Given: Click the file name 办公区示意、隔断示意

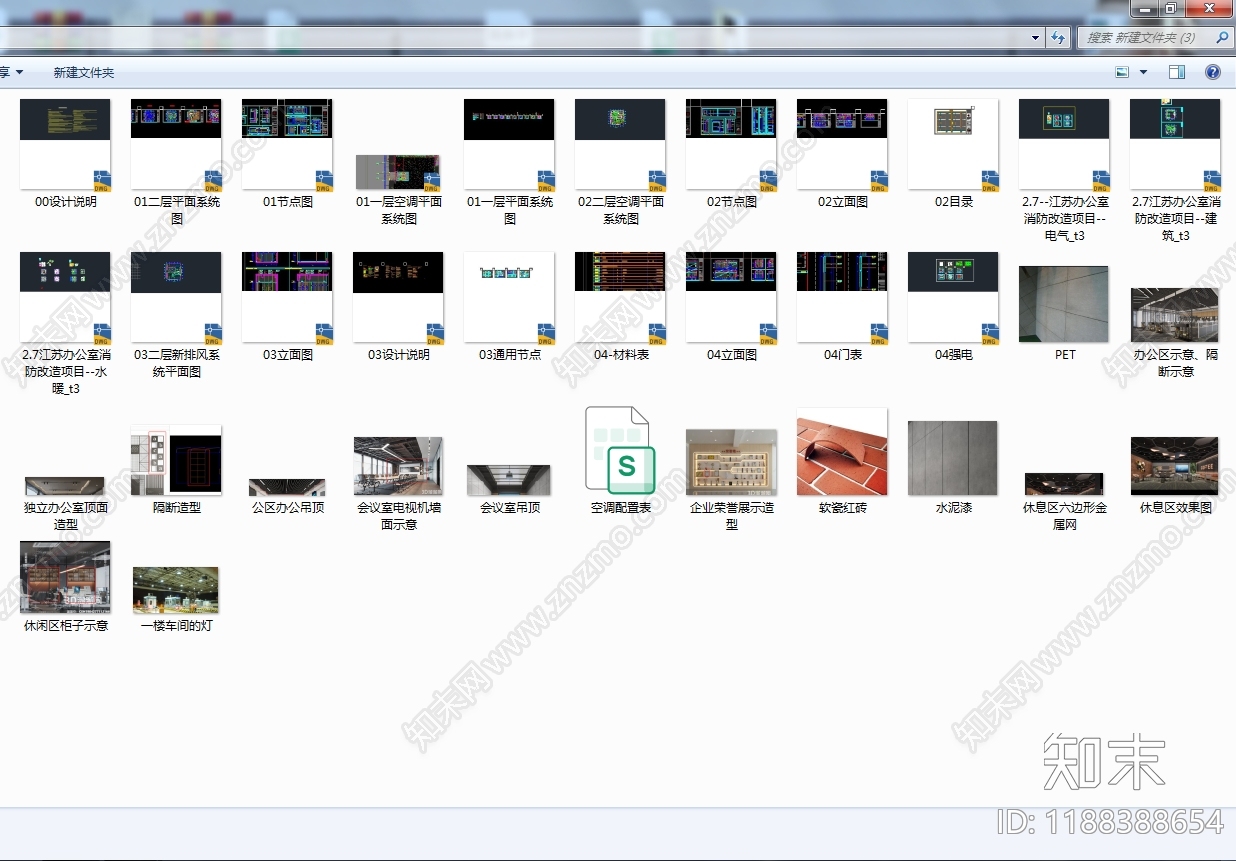Looking at the screenshot, I should coord(1176,363).
